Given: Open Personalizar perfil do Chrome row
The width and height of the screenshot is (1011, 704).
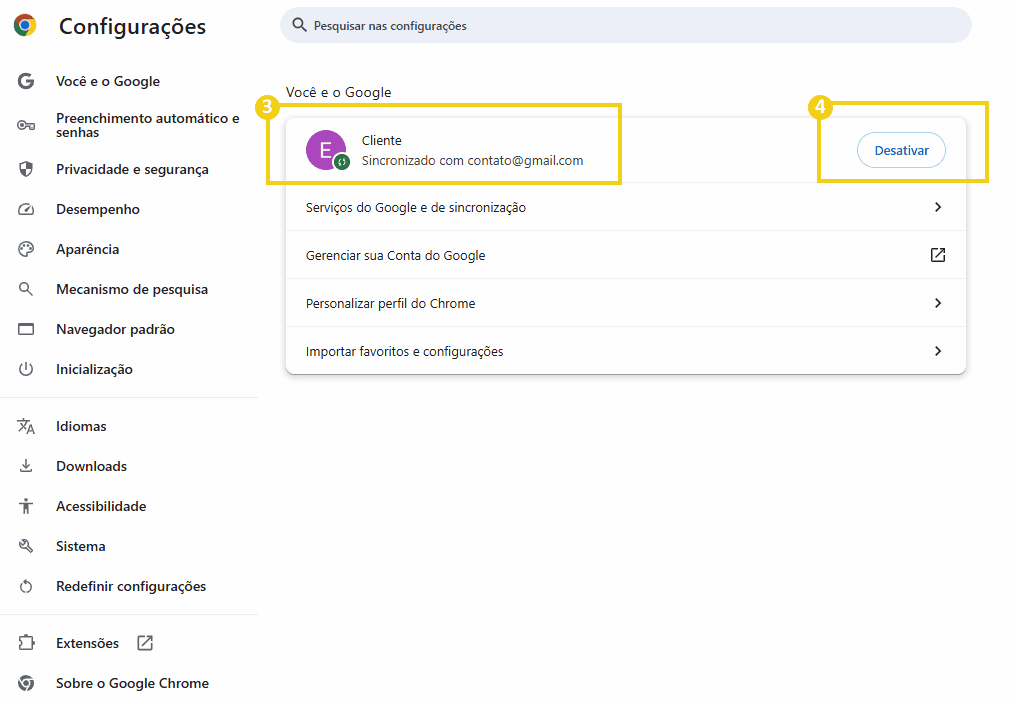Looking at the screenshot, I should [625, 303].
